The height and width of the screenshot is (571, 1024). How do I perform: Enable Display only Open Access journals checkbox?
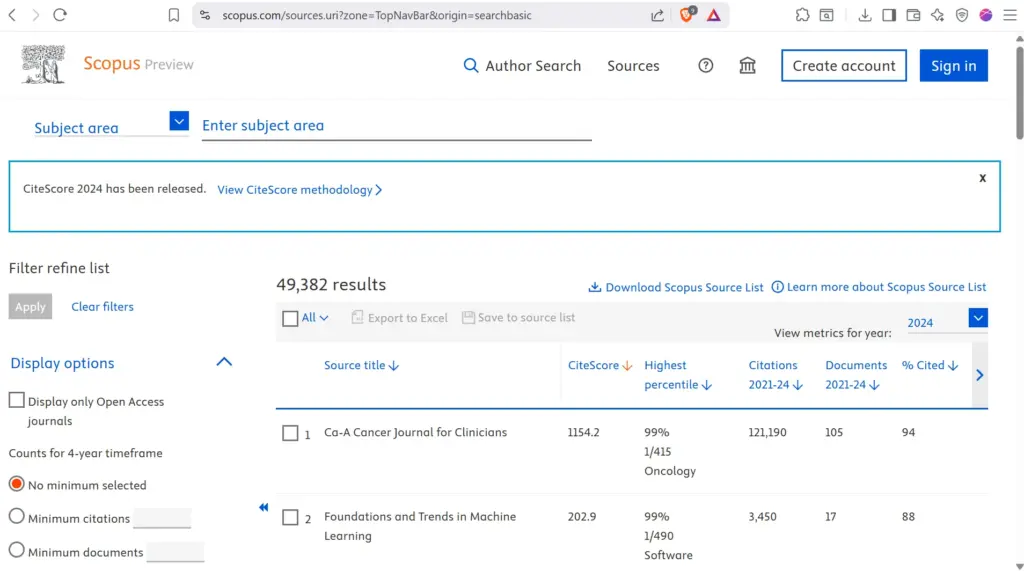(17, 401)
